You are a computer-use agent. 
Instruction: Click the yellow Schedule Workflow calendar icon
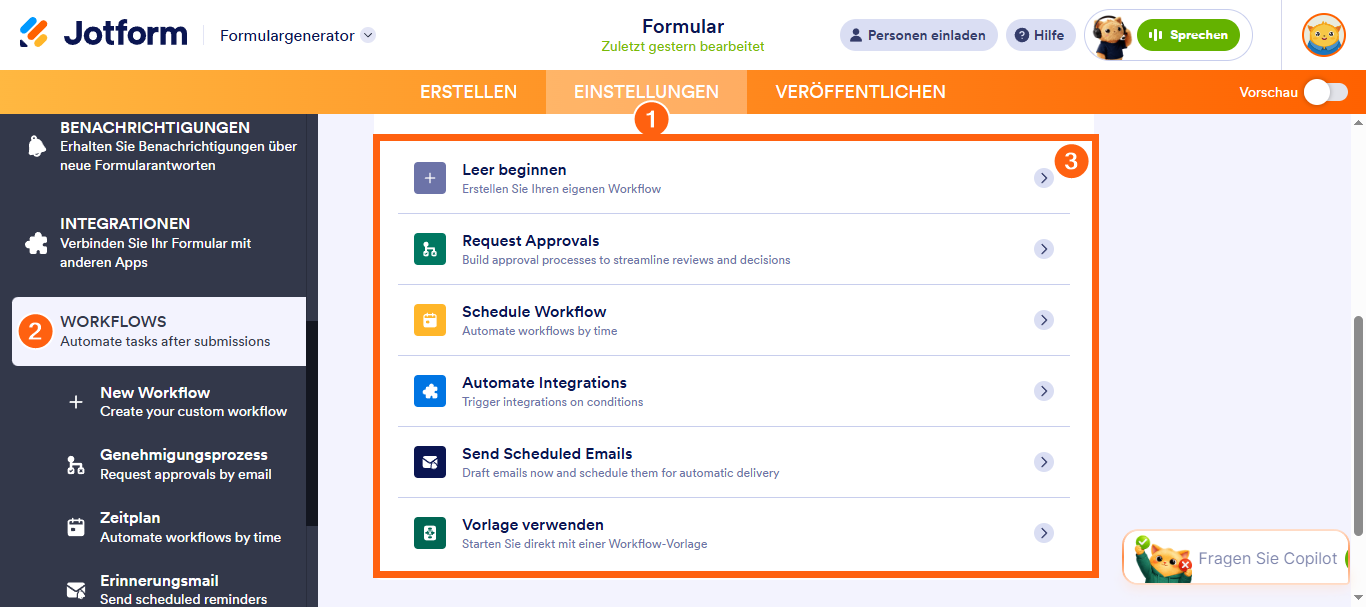430,320
